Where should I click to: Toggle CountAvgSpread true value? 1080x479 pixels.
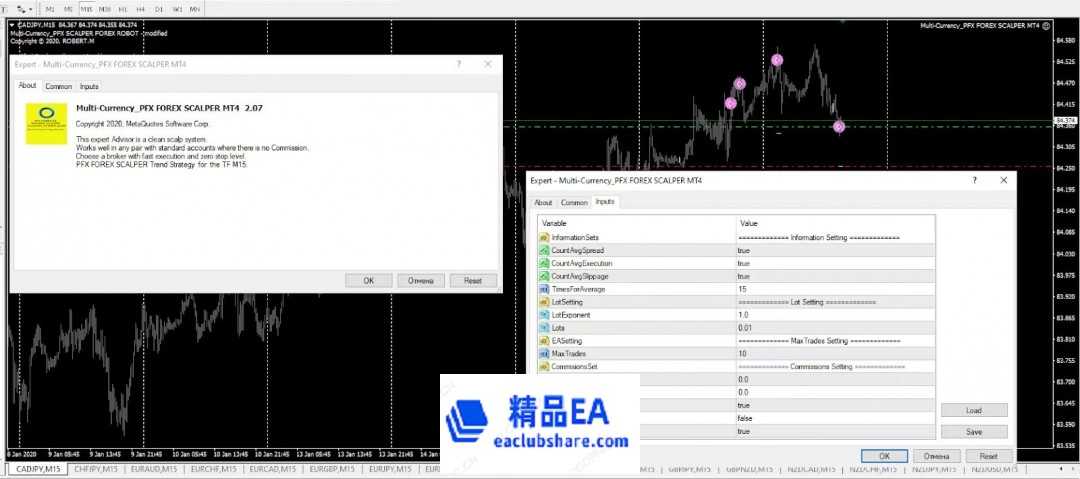pyautogui.click(x=744, y=250)
